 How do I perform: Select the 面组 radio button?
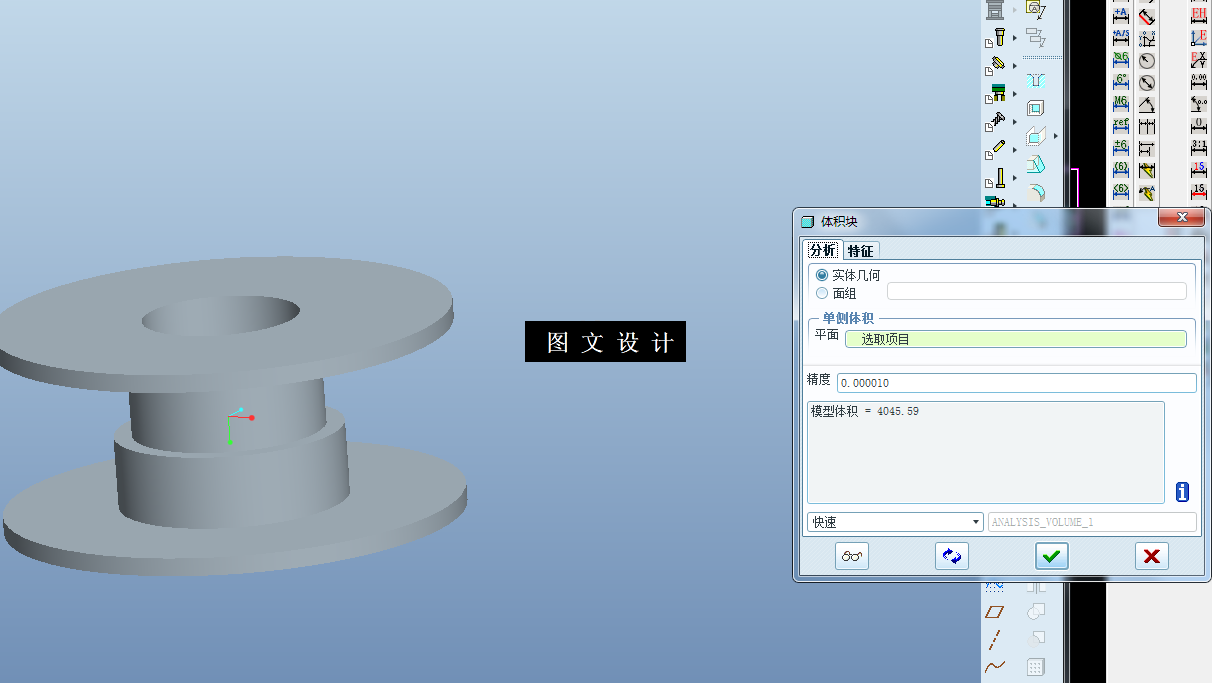(x=822, y=293)
